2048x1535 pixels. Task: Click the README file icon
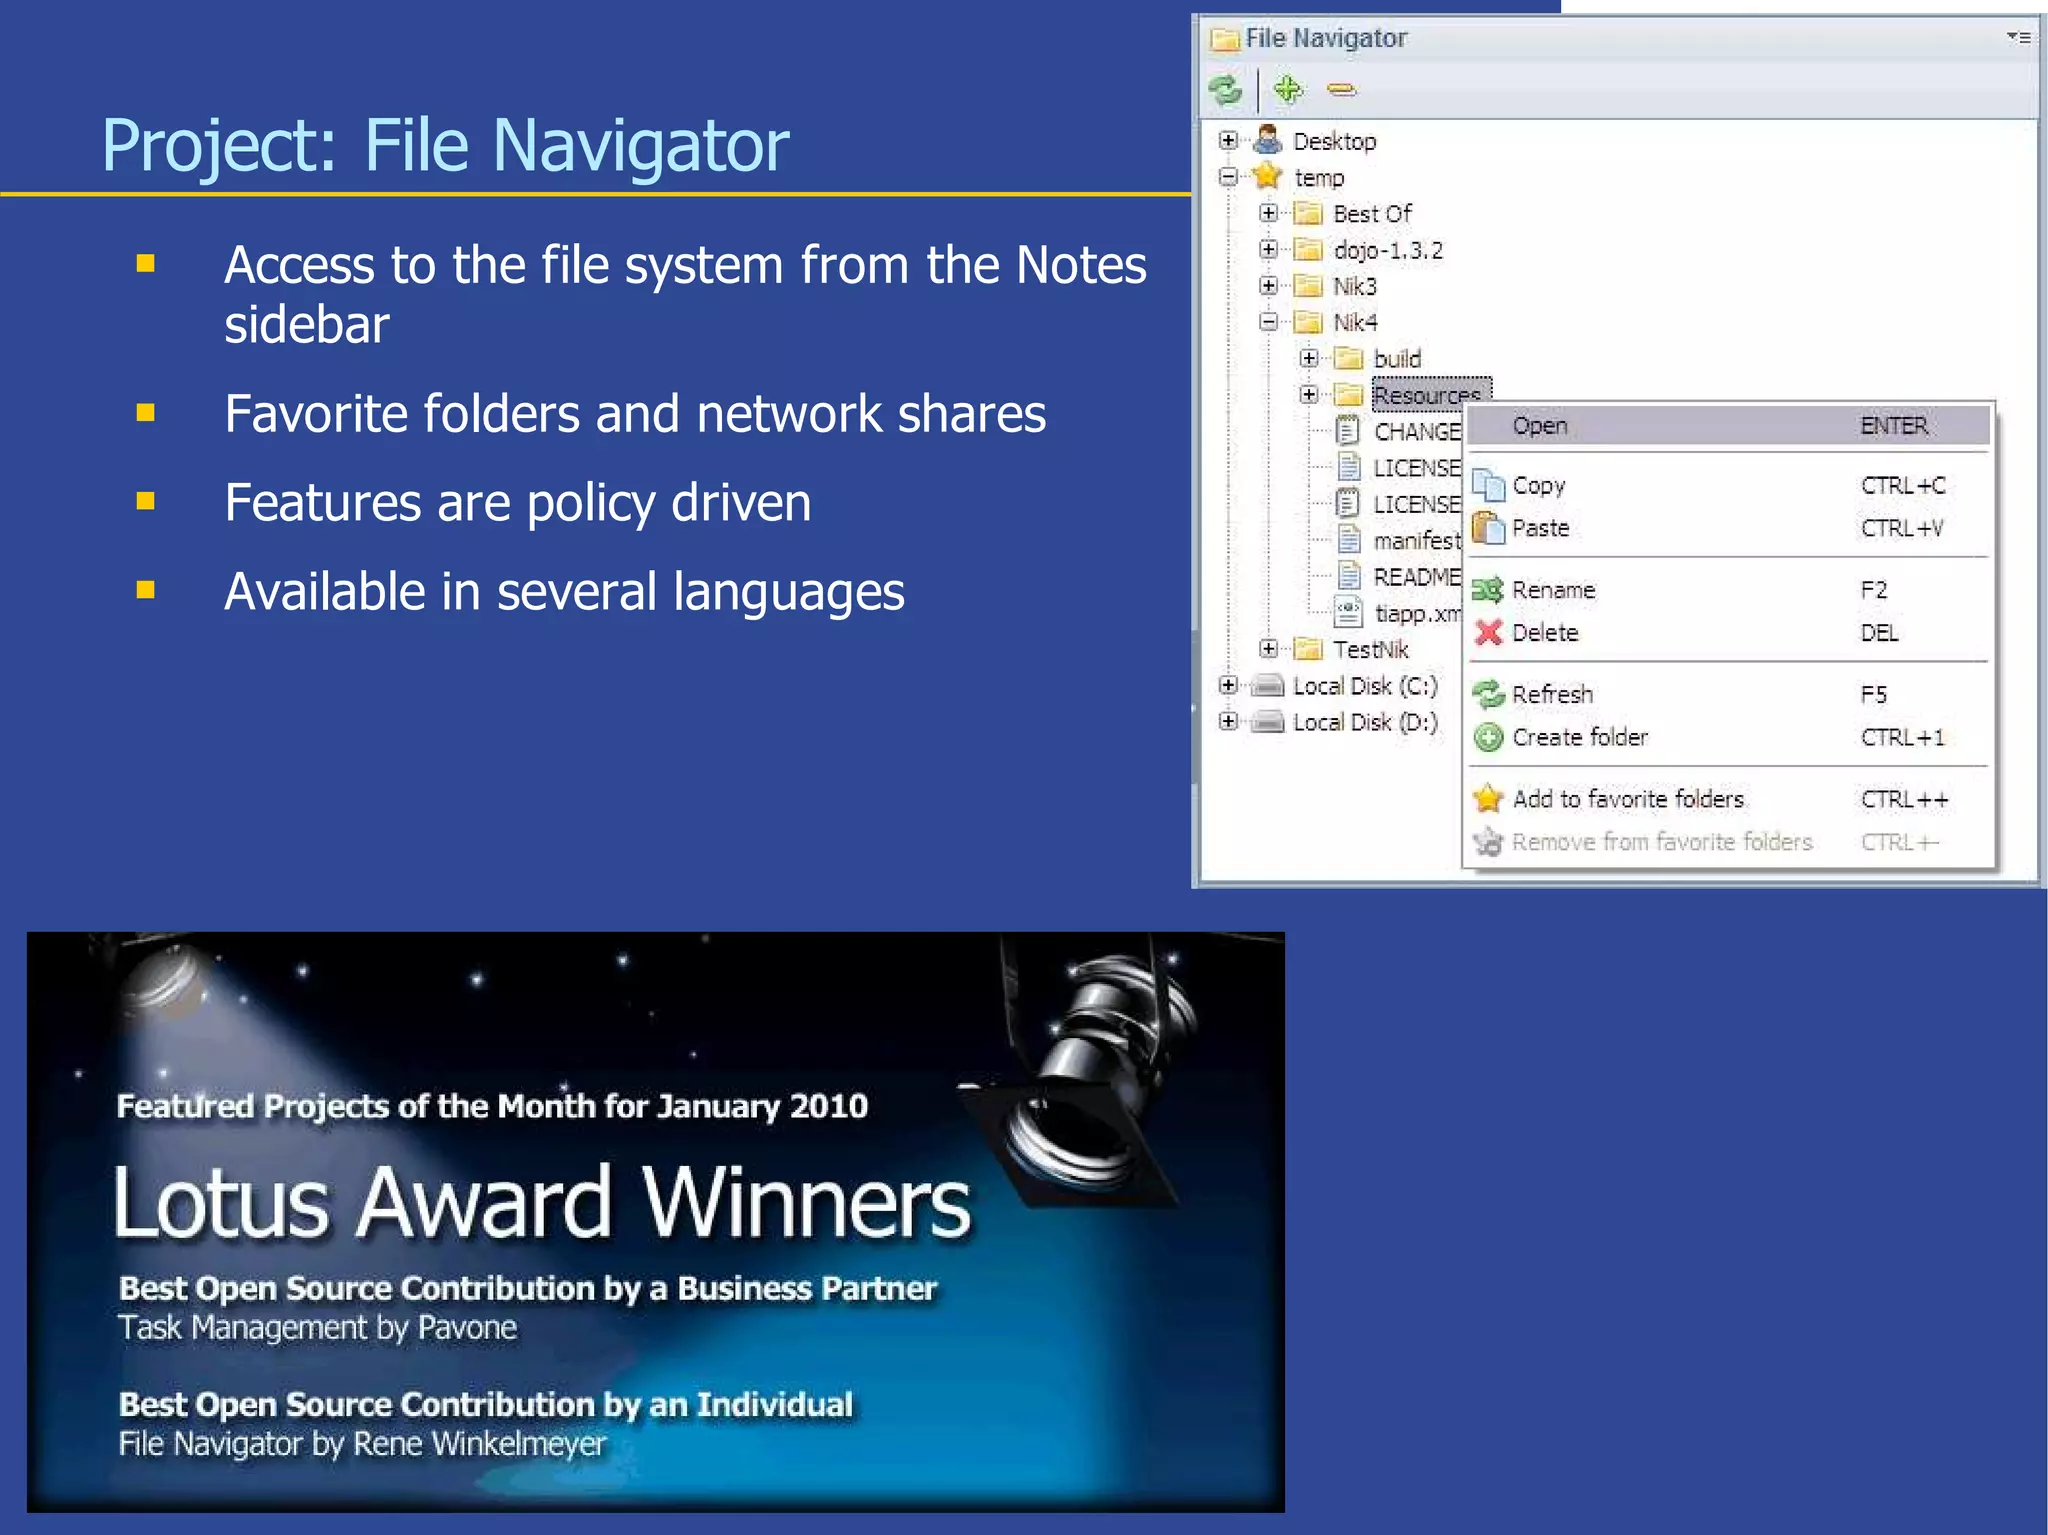[1349, 576]
